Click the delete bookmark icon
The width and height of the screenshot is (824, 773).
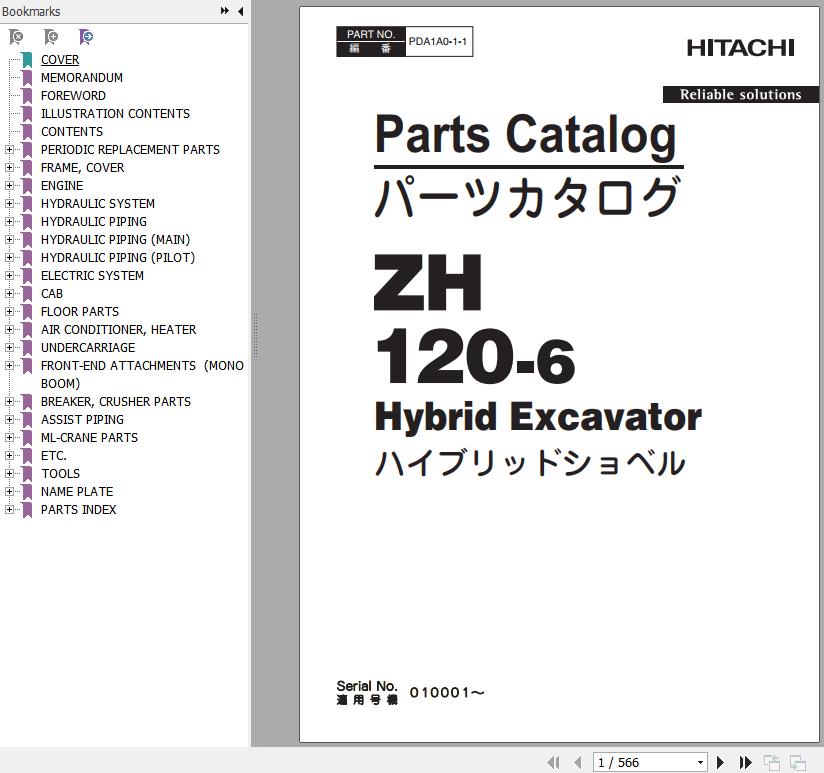pos(16,37)
